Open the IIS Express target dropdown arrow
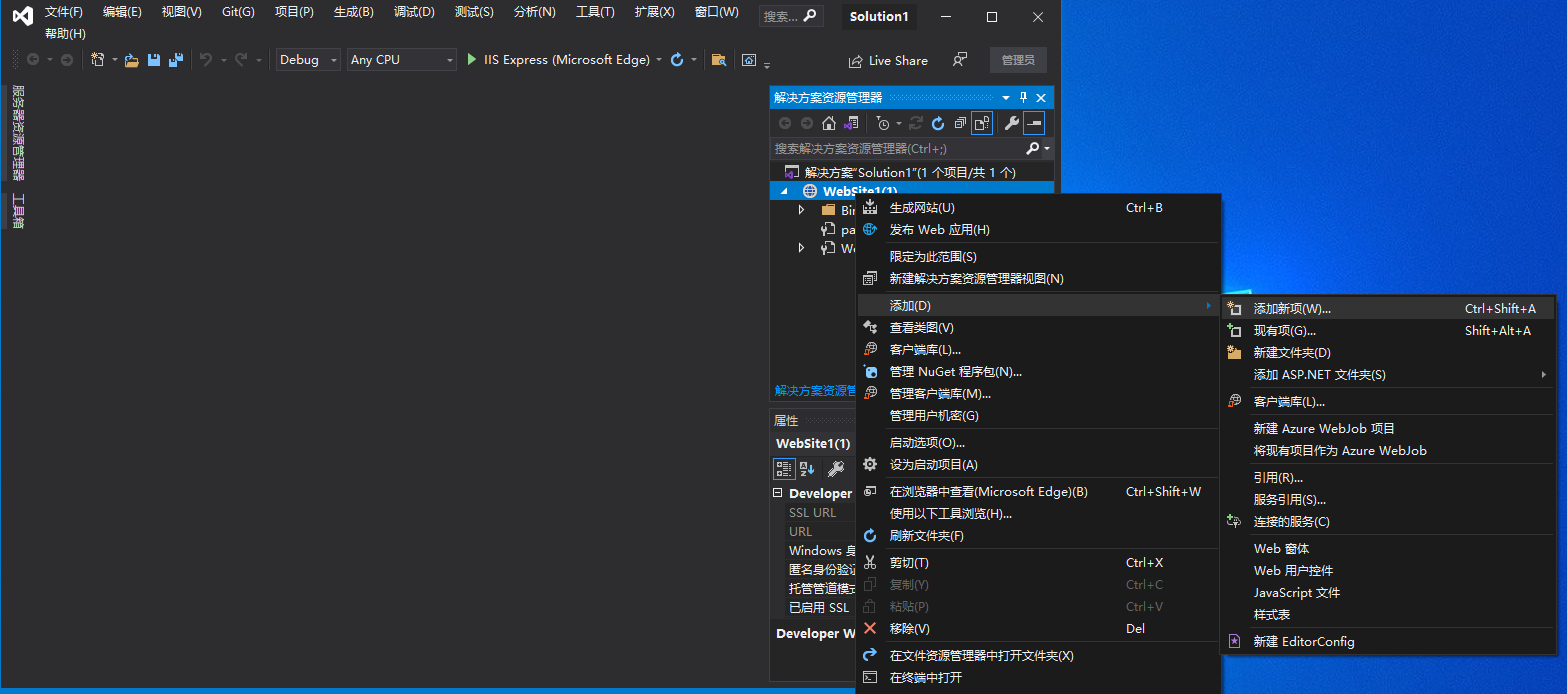The width and height of the screenshot is (1567, 694). [x=659, y=60]
